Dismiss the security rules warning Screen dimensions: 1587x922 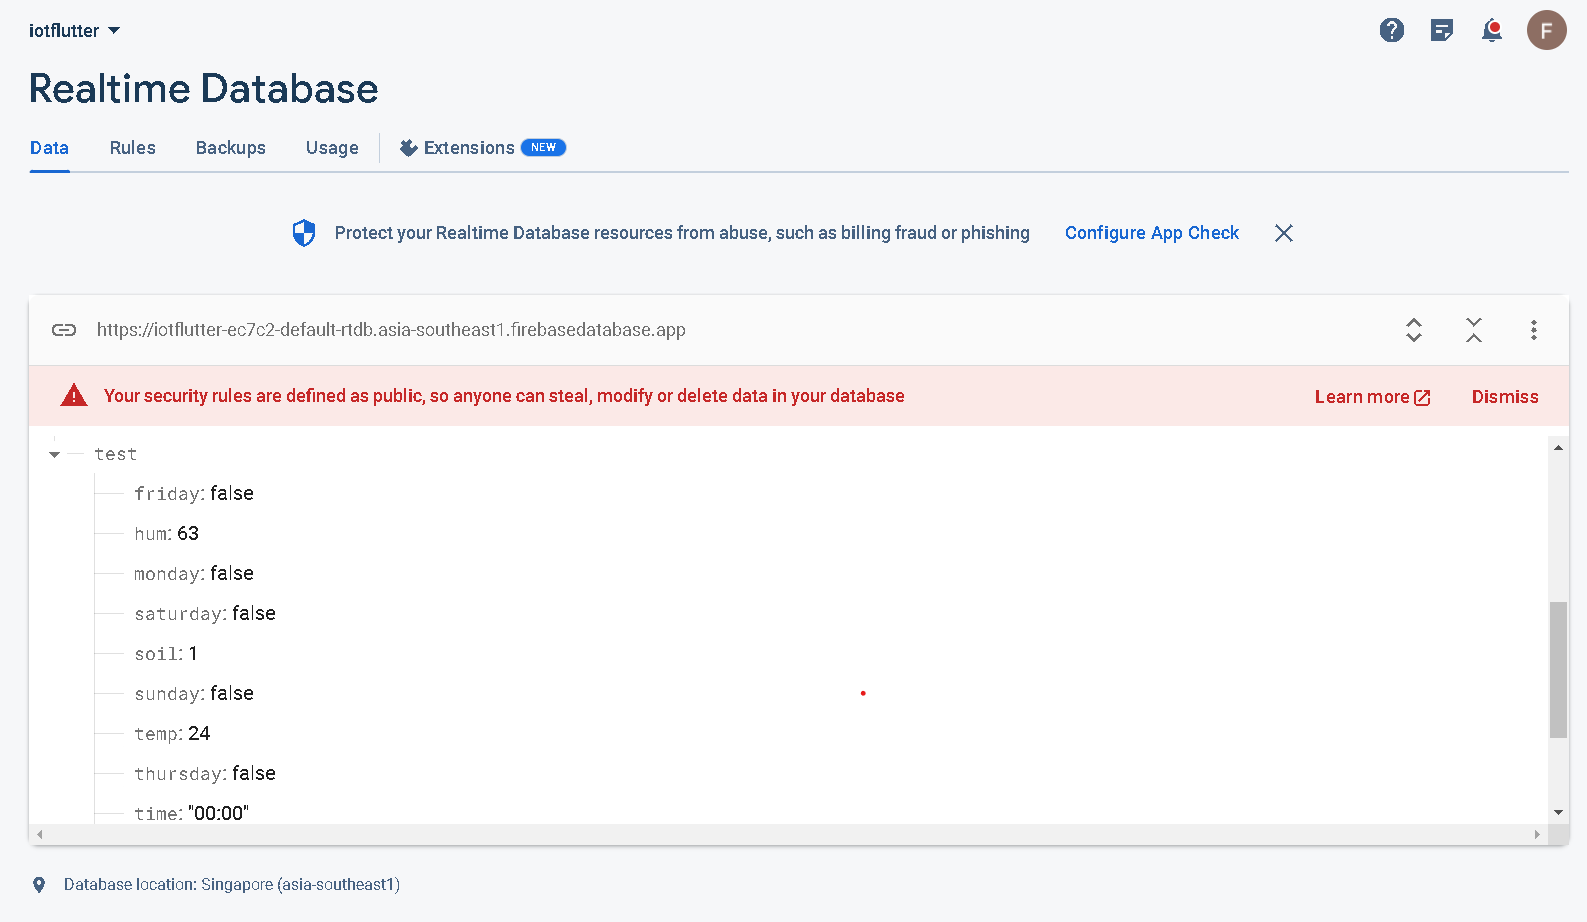pos(1505,397)
